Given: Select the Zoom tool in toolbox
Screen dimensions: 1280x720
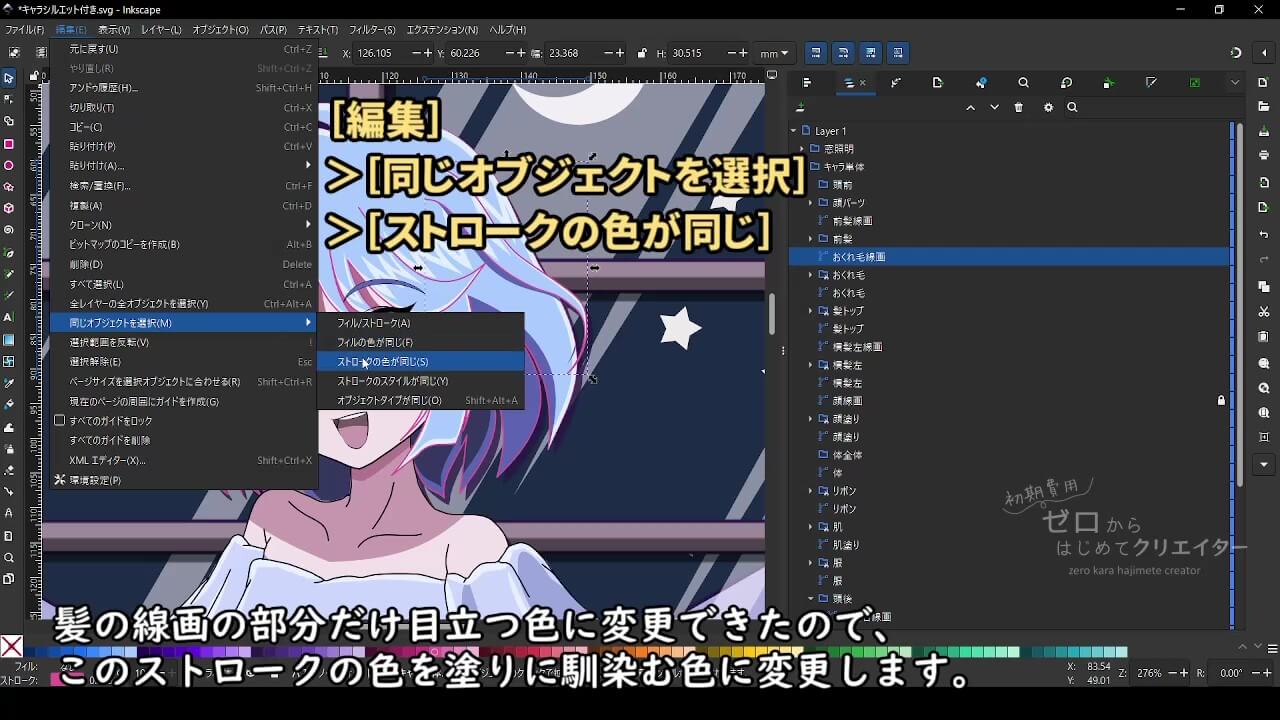Looking at the screenshot, I should click(9, 557).
